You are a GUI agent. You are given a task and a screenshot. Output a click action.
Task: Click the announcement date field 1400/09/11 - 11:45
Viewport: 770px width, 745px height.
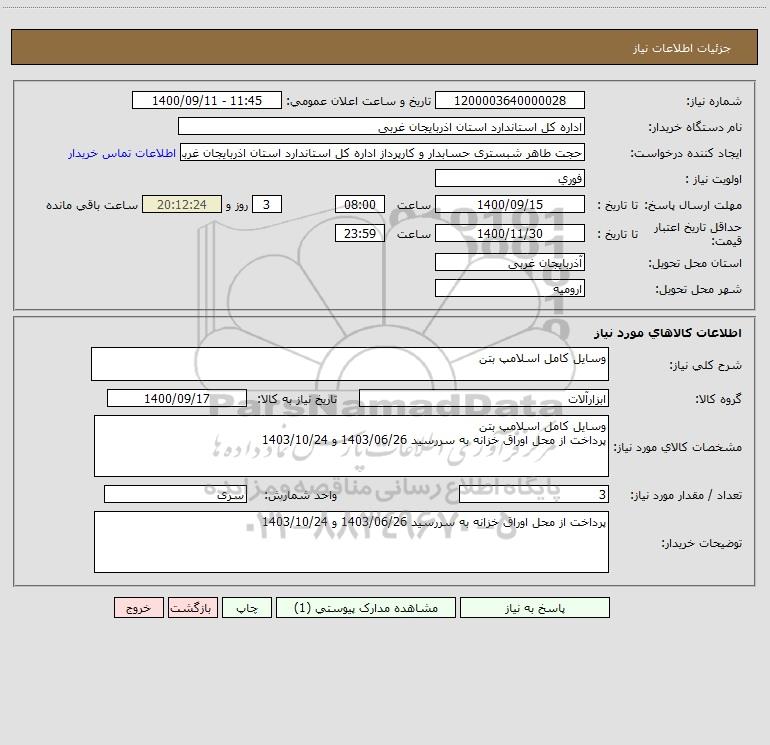coord(207,101)
